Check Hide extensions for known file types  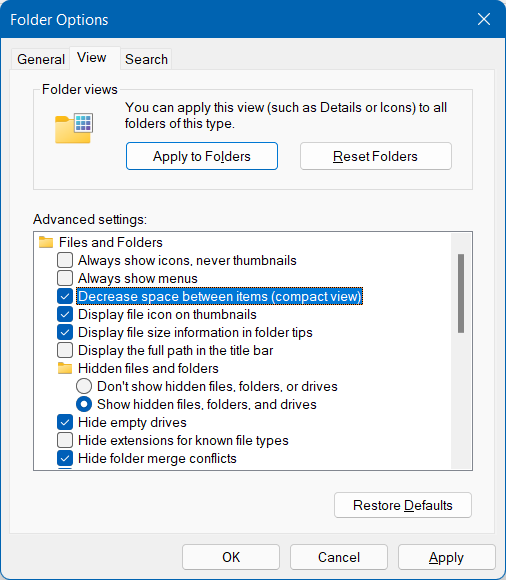pyautogui.click(x=65, y=440)
